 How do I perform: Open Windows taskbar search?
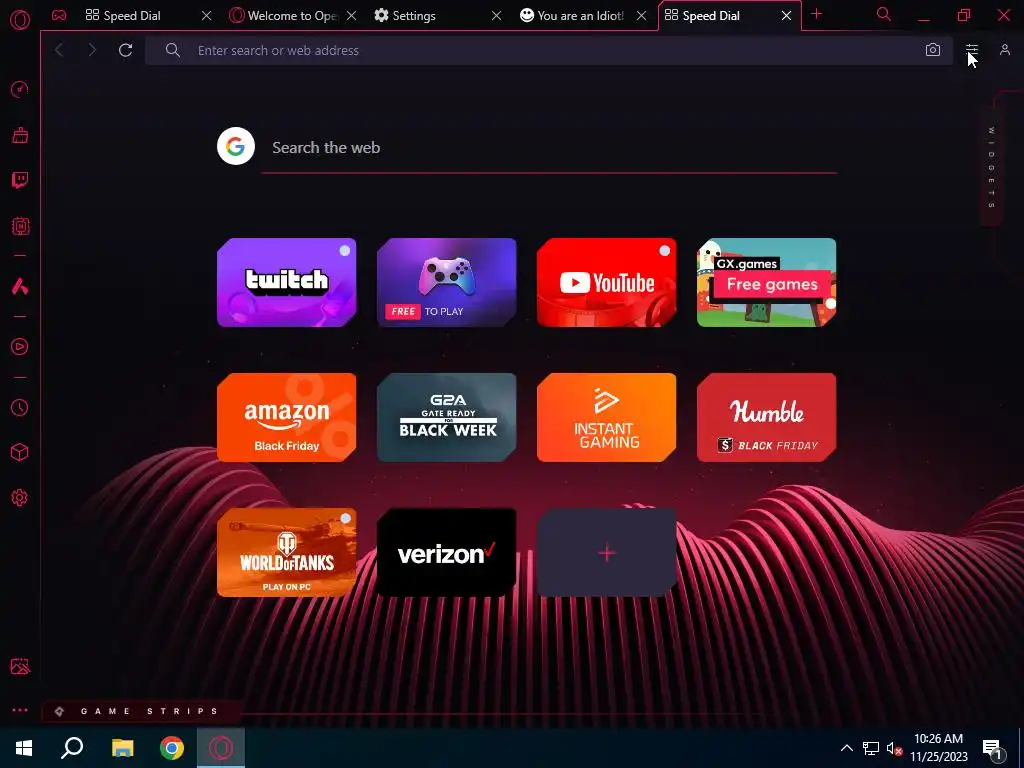[x=72, y=748]
